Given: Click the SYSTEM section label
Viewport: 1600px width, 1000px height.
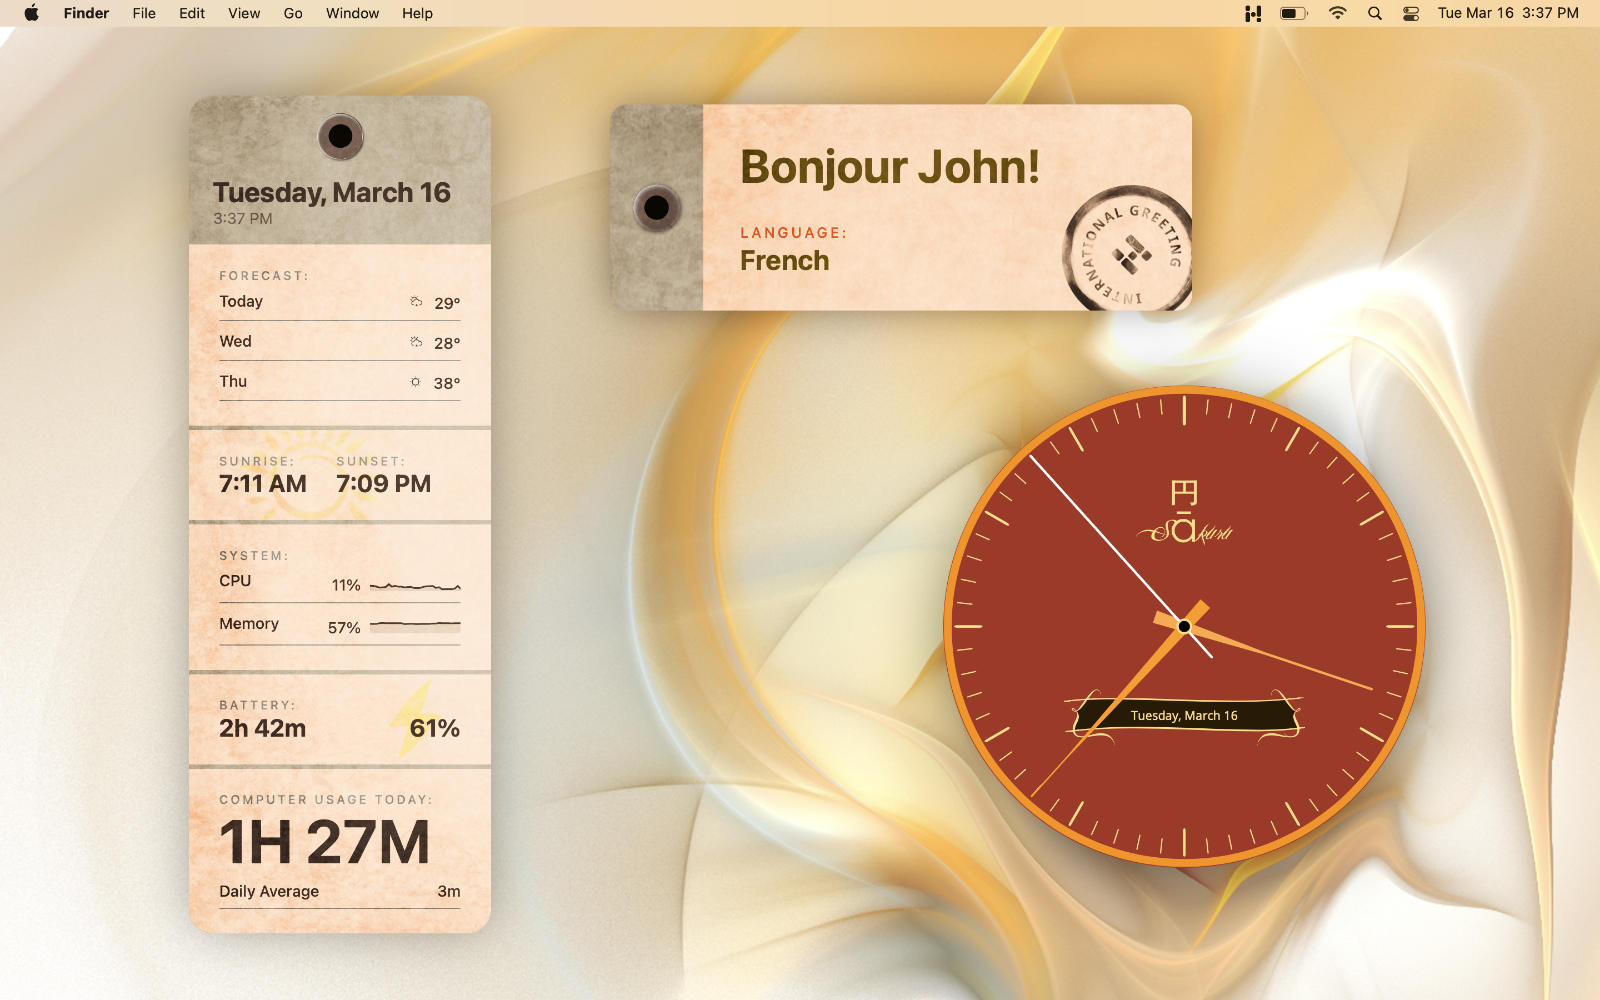Looking at the screenshot, I should point(254,556).
